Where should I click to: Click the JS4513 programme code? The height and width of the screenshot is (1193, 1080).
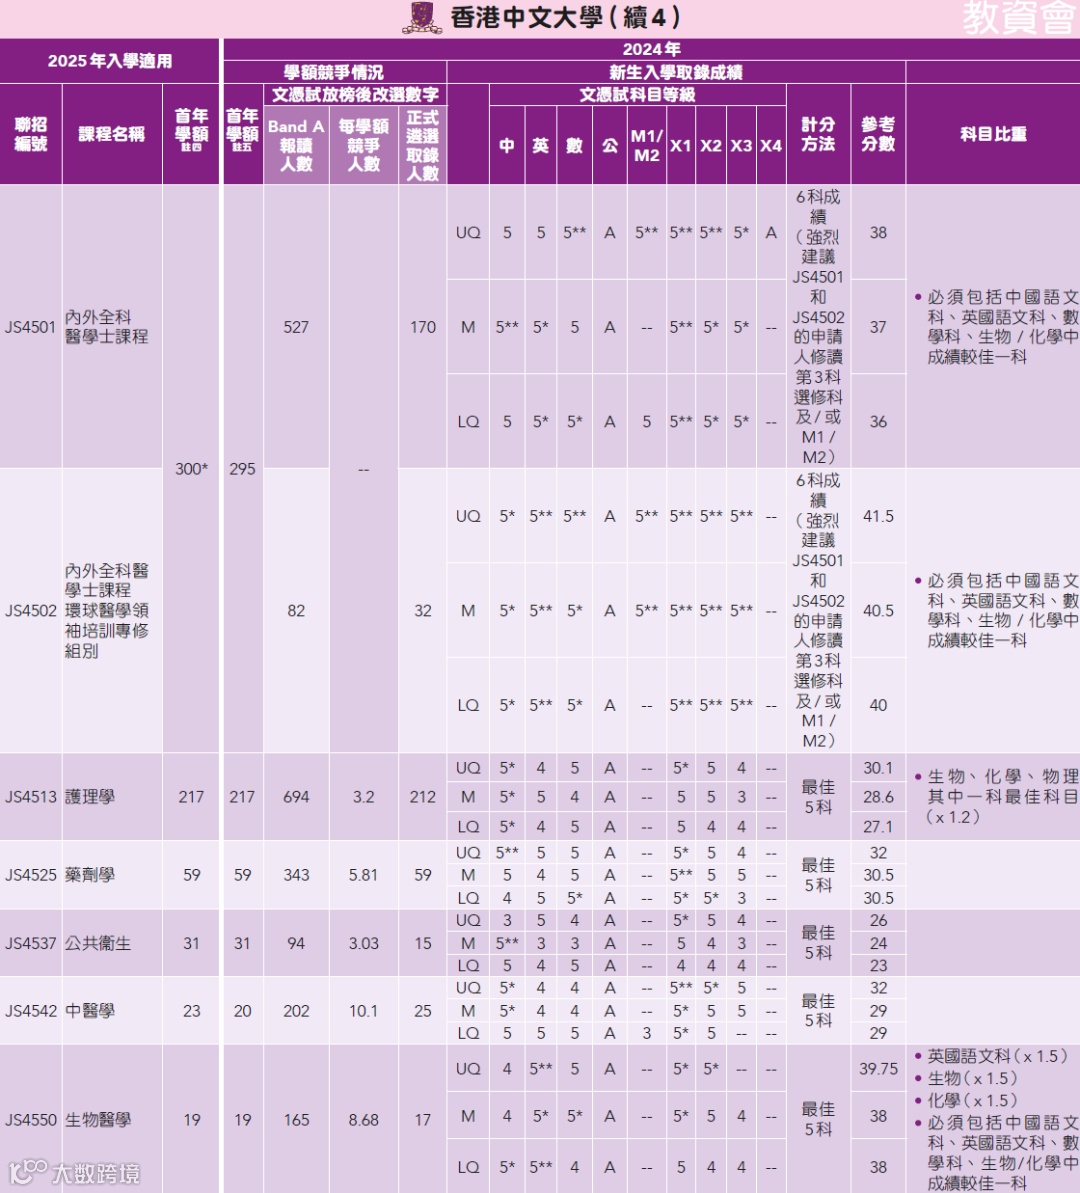point(30,797)
